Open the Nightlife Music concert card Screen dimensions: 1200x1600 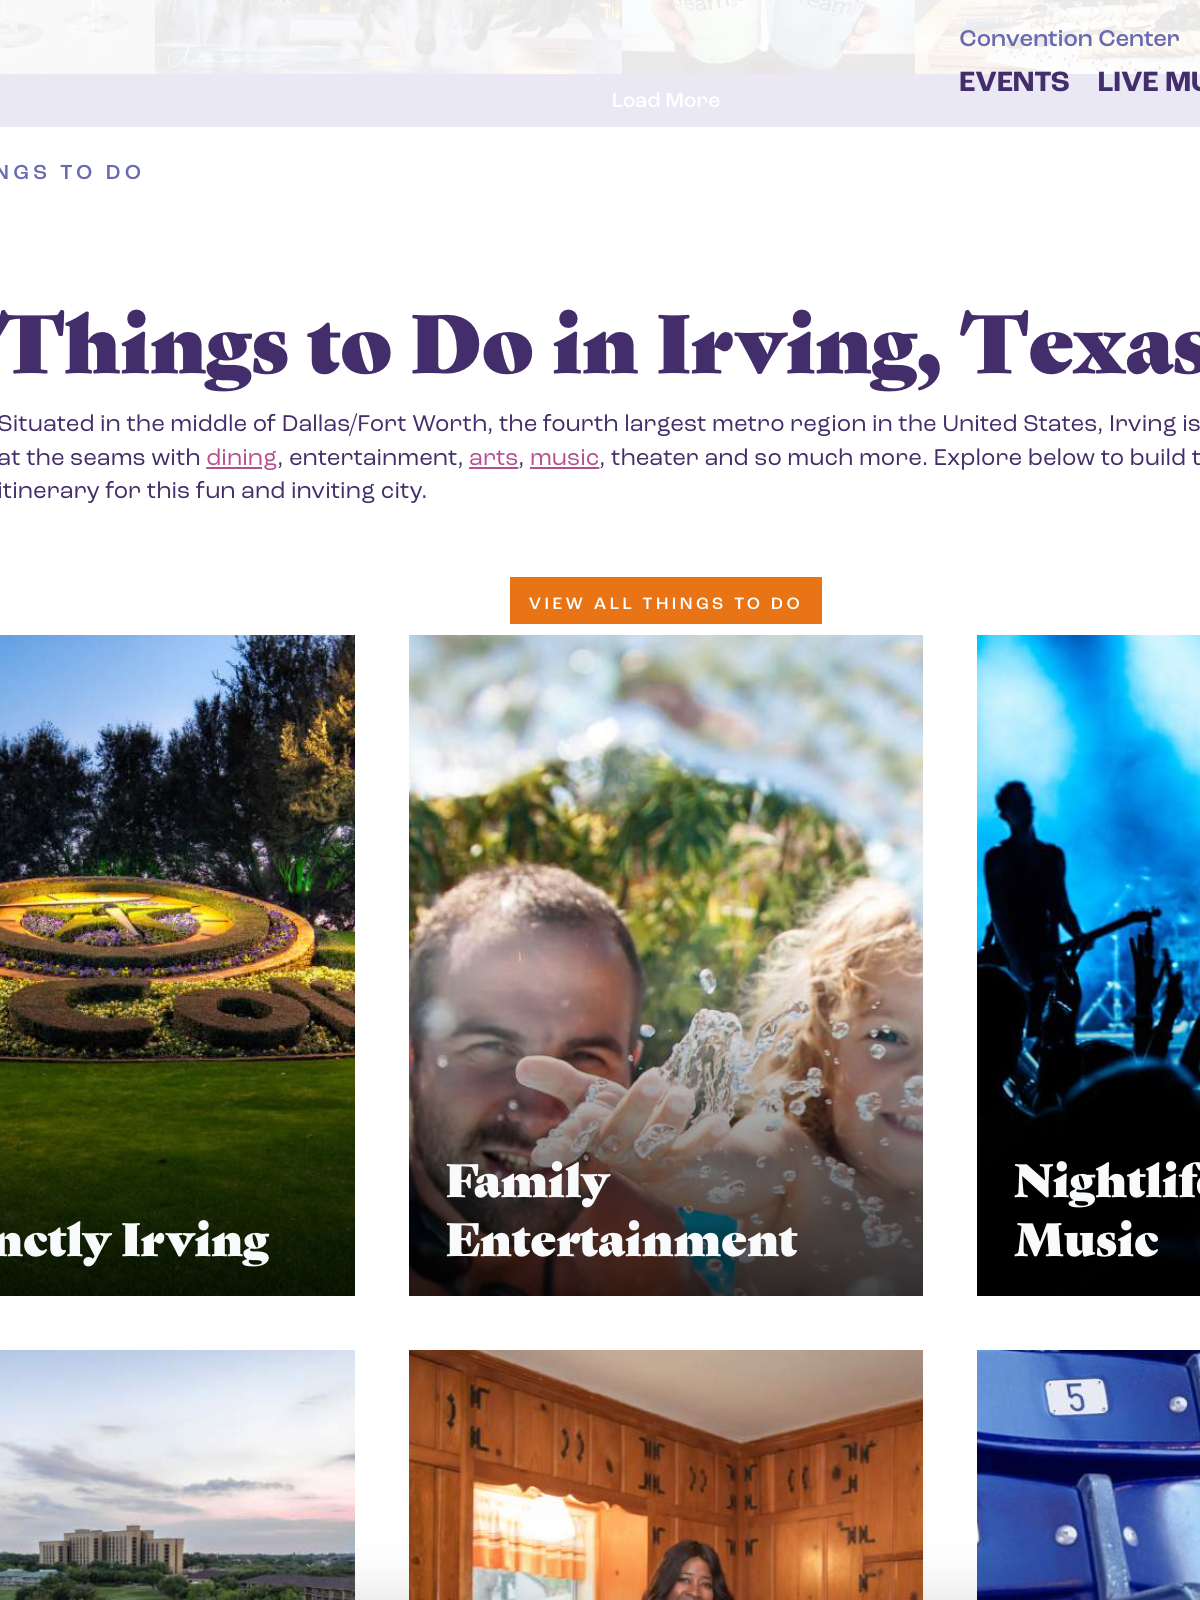[1088, 965]
